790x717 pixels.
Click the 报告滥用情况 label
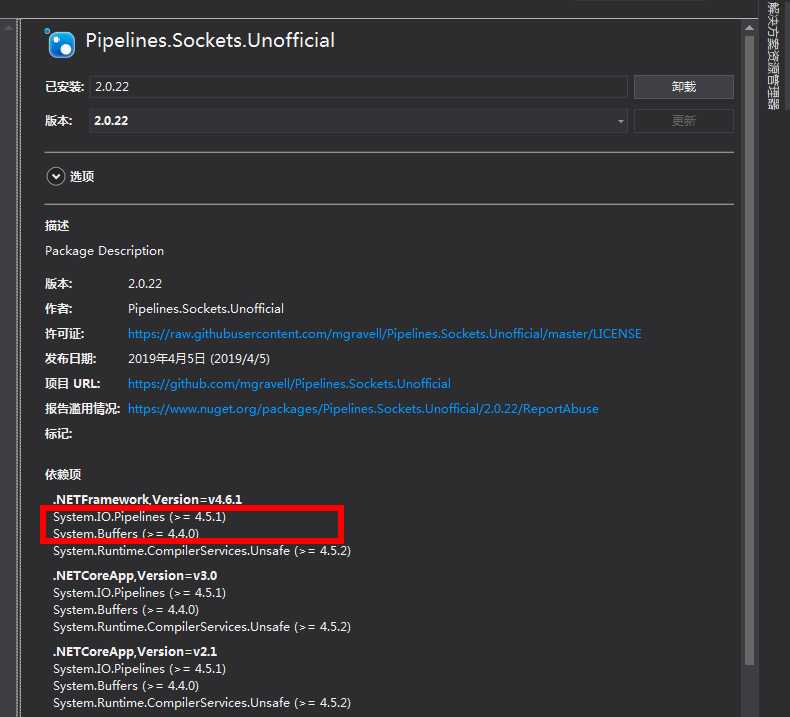pos(83,409)
